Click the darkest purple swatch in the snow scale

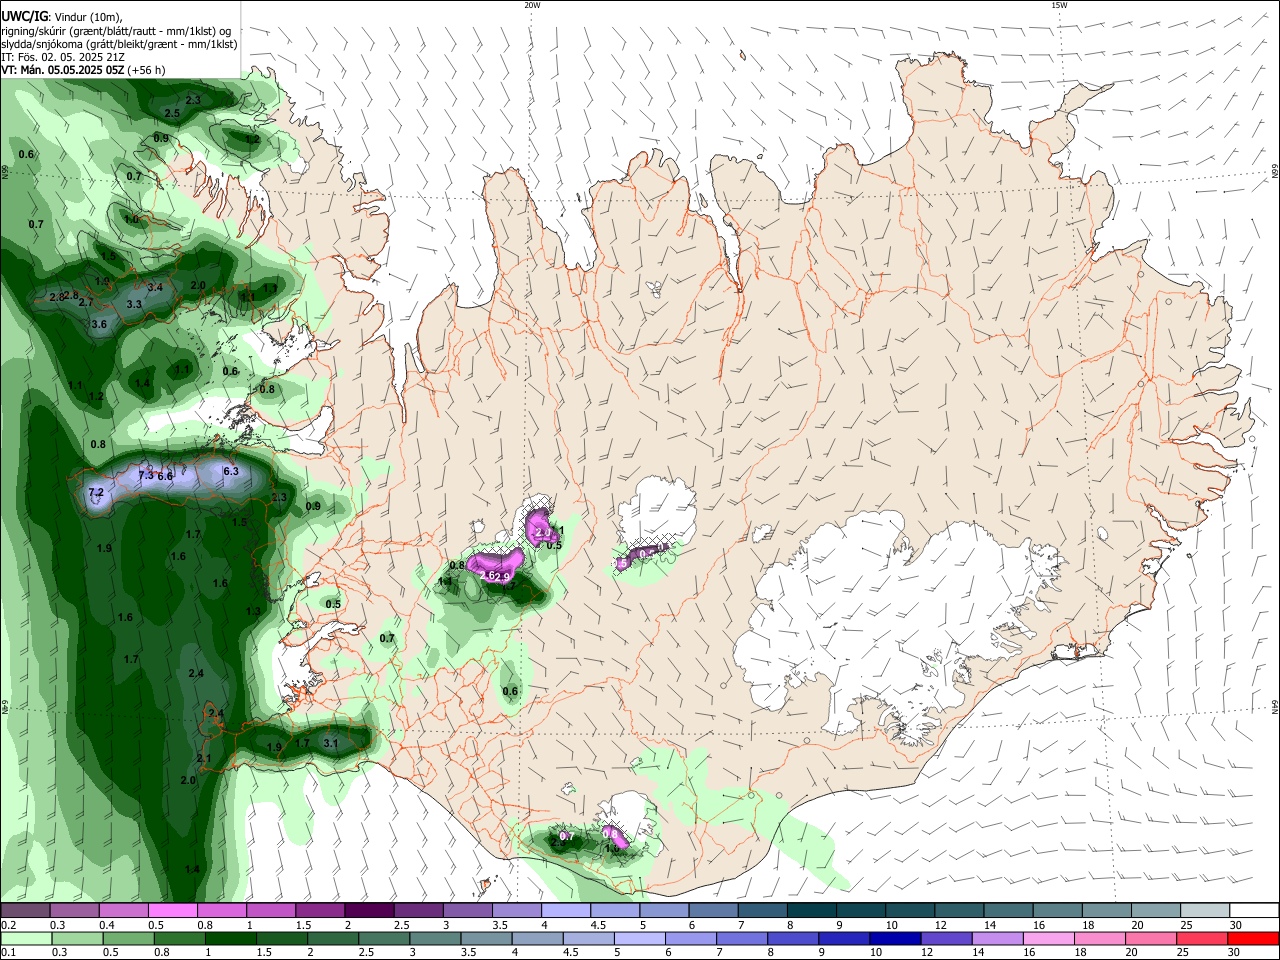coord(368,911)
